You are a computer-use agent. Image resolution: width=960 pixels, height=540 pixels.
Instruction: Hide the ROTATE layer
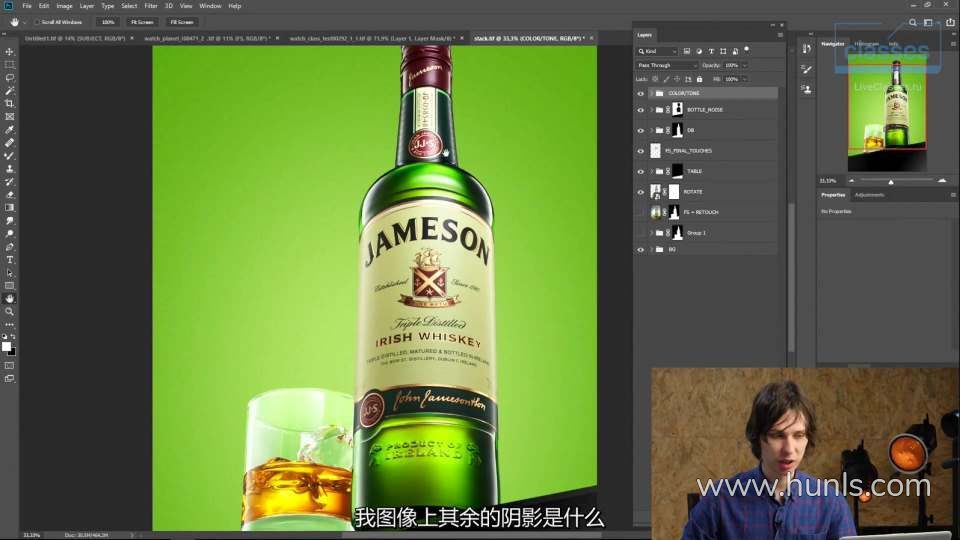coord(640,192)
